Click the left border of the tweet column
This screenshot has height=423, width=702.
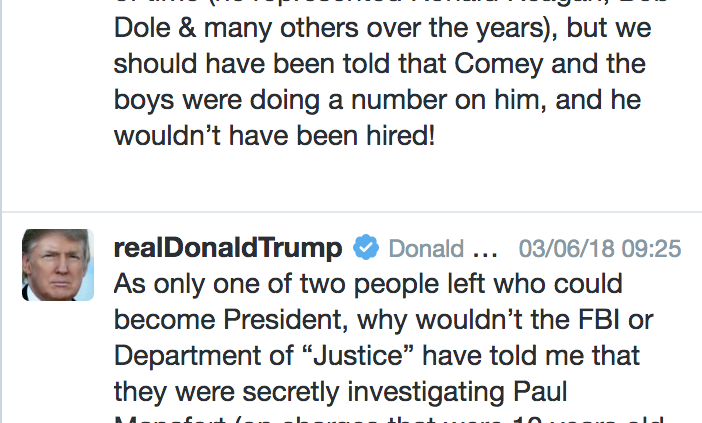[x=1, y=211]
